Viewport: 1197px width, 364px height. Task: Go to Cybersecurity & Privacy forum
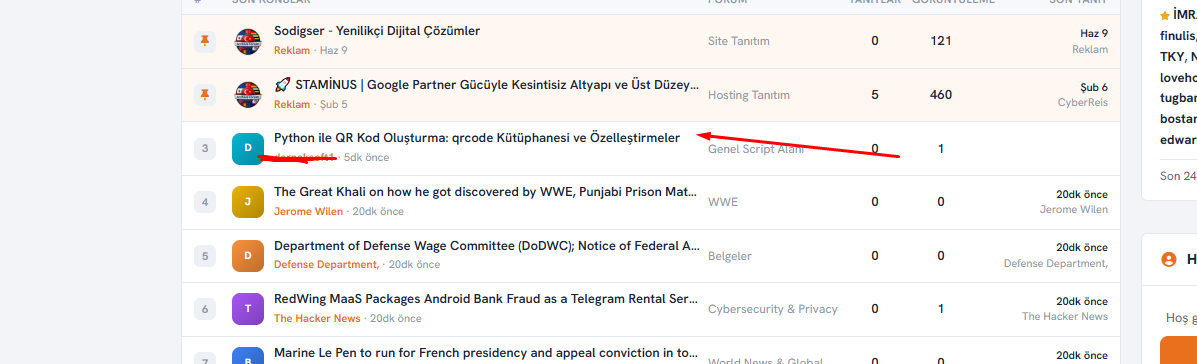pyautogui.click(x=773, y=309)
